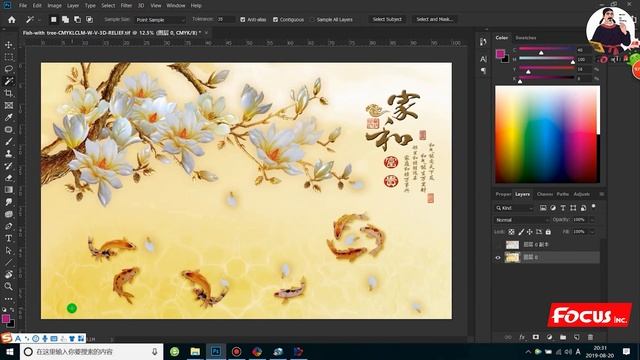Choose Add to Selection mode icon
The height and width of the screenshot is (360, 640).
(65, 20)
